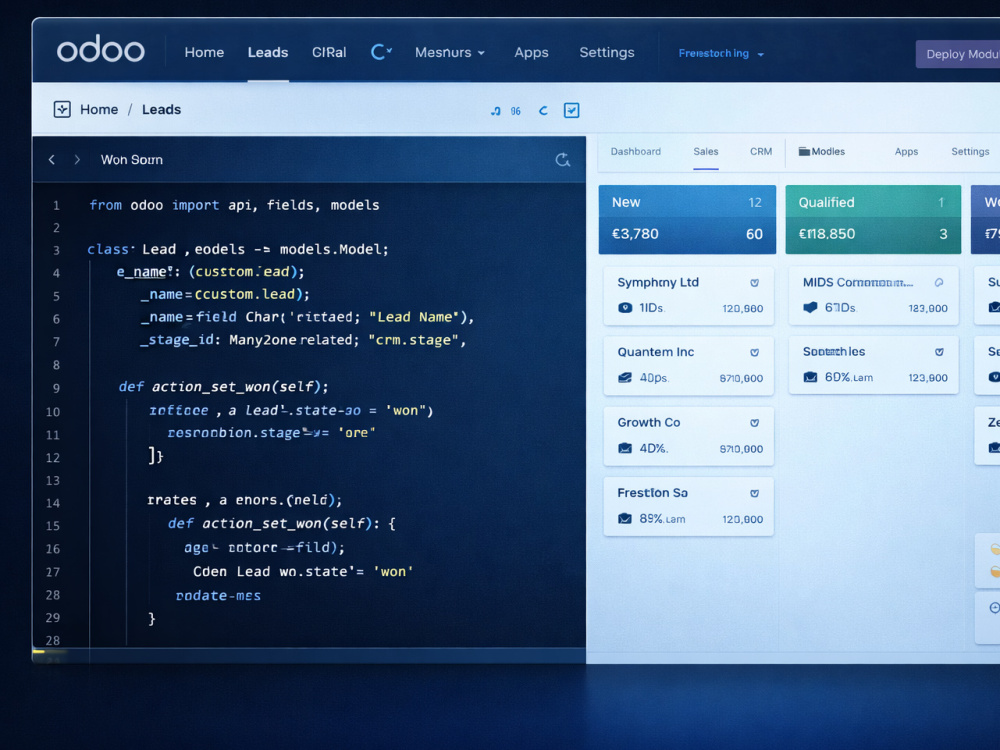The height and width of the screenshot is (750, 1000).
Task: Toggle the check icon on Growth Co card
Action: 754,423
